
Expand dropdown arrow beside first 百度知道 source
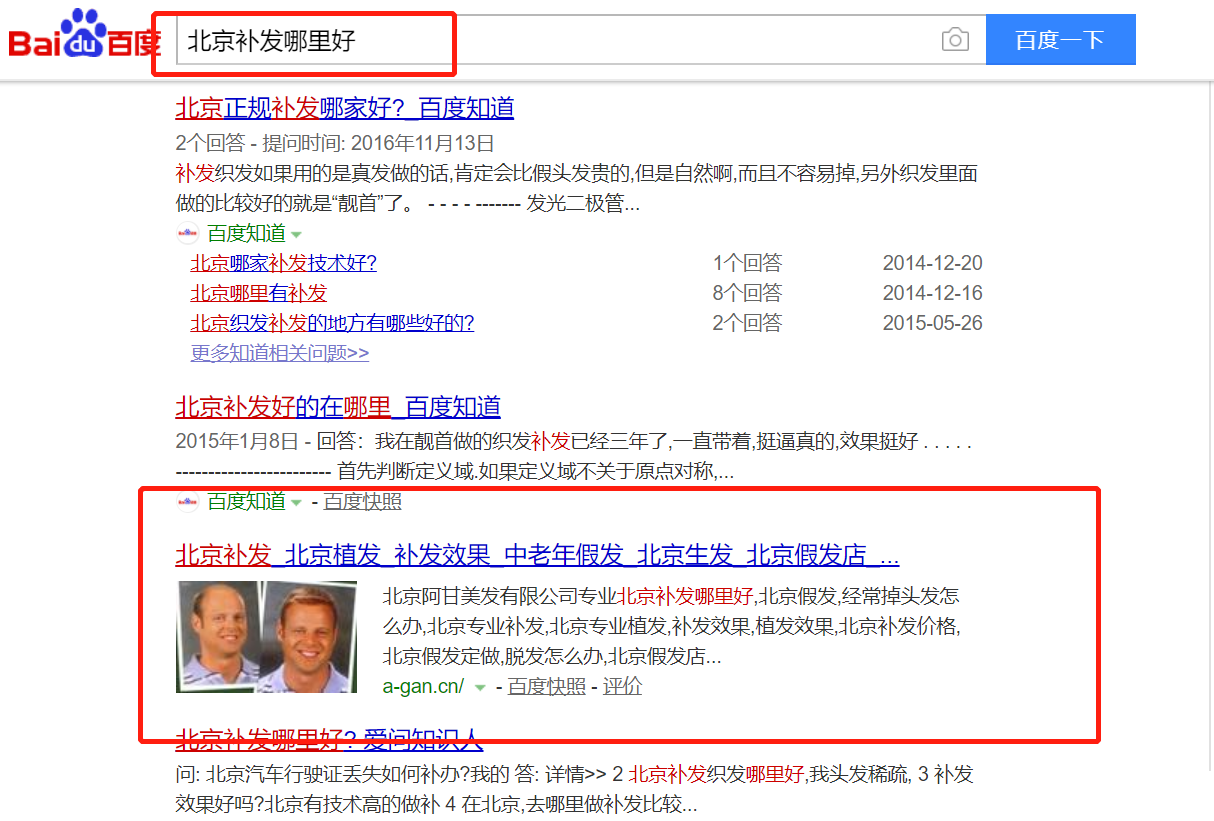pyautogui.click(x=296, y=235)
